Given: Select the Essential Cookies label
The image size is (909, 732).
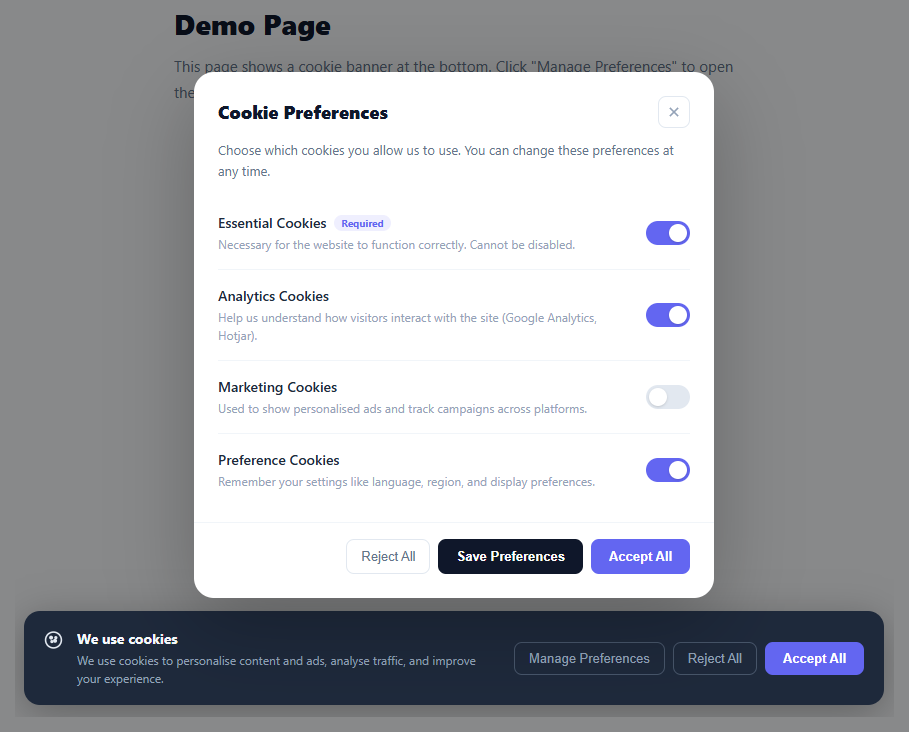Looking at the screenshot, I should pos(272,223).
